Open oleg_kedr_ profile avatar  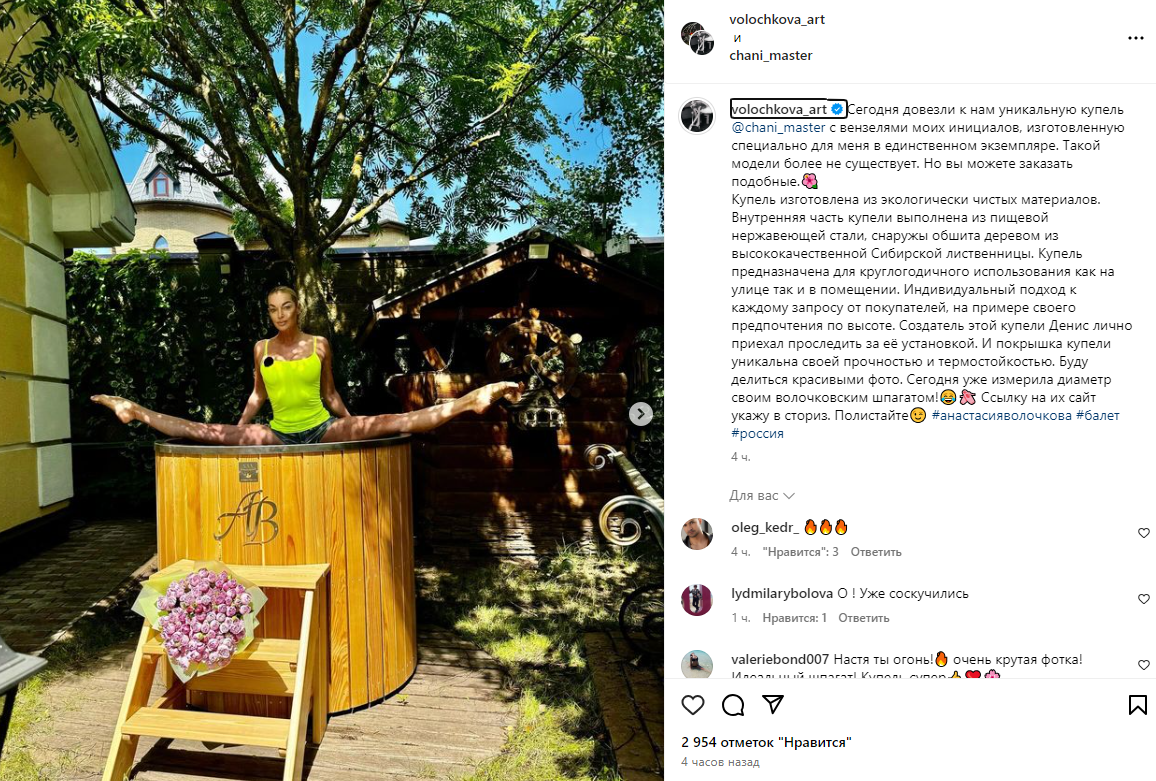pyautogui.click(x=697, y=534)
